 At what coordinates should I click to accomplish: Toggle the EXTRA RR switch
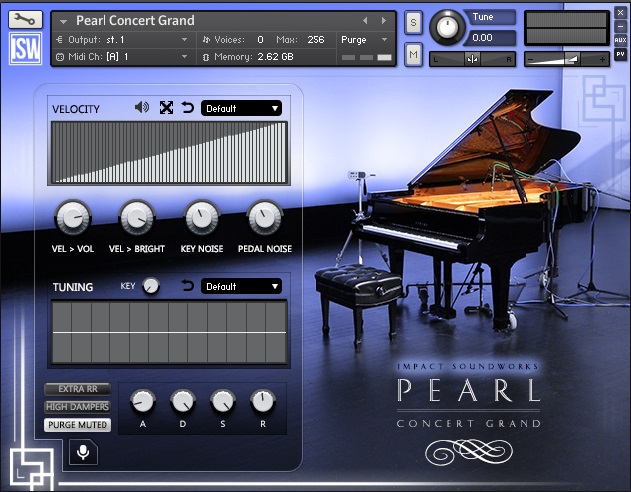[77, 389]
